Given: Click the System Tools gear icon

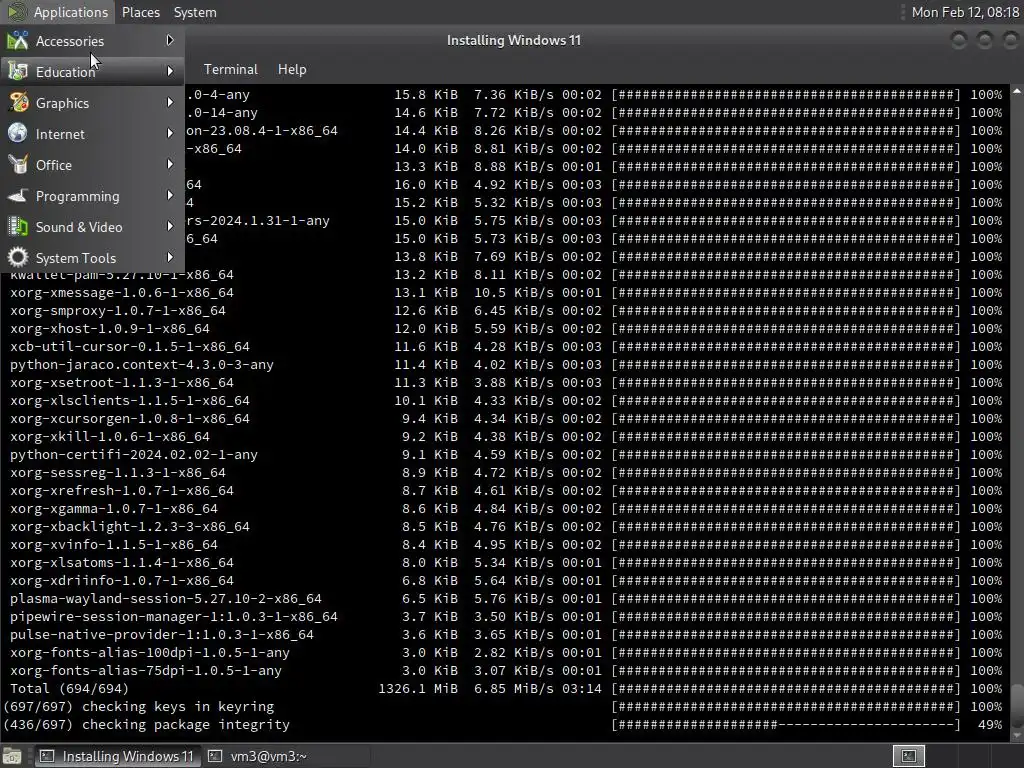Looking at the screenshot, I should pyautogui.click(x=18, y=257).
